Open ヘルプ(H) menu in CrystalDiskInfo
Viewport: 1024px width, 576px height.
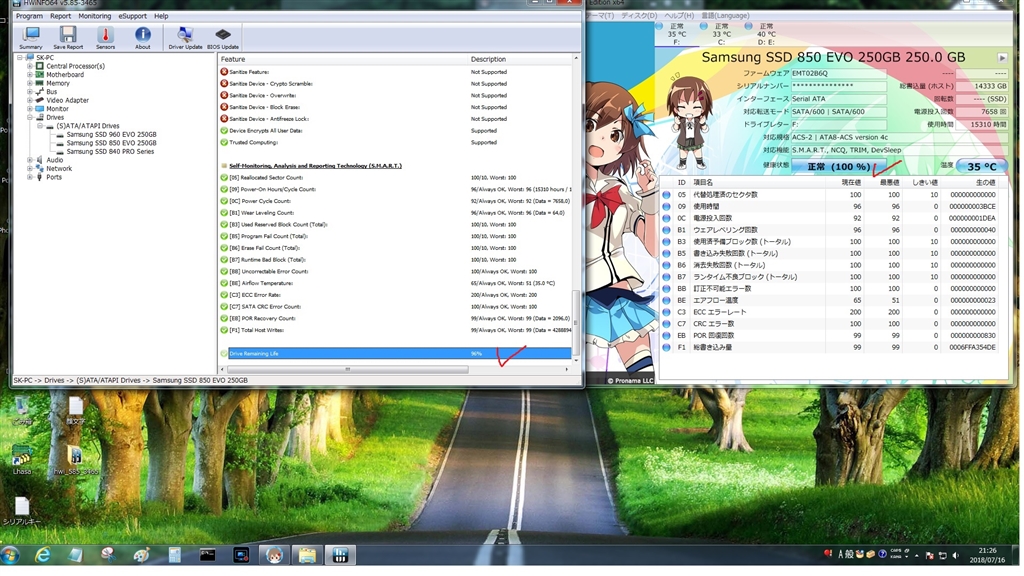click(x=679, y=16)
